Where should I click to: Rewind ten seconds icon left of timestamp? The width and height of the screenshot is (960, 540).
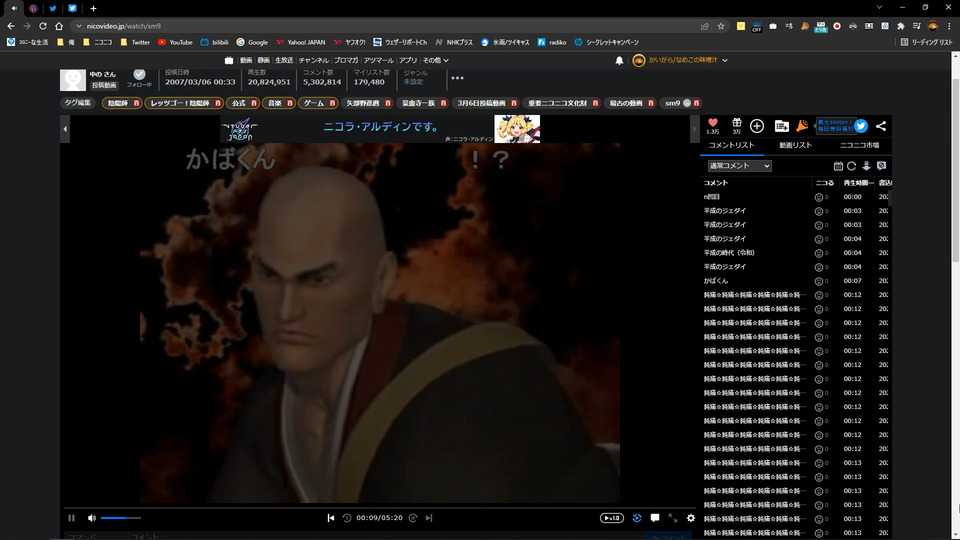pyautogui.click(x=347, y=518)
